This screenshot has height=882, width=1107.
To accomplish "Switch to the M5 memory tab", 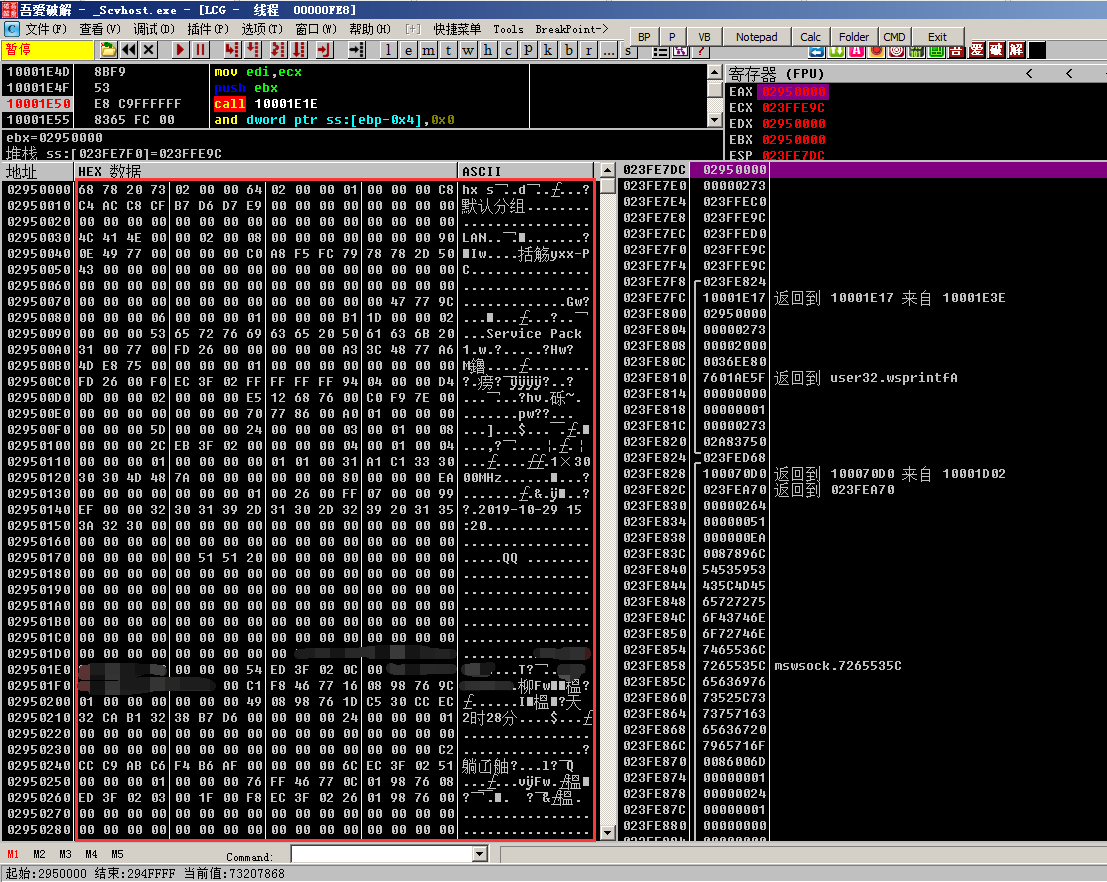I will 117,854.
